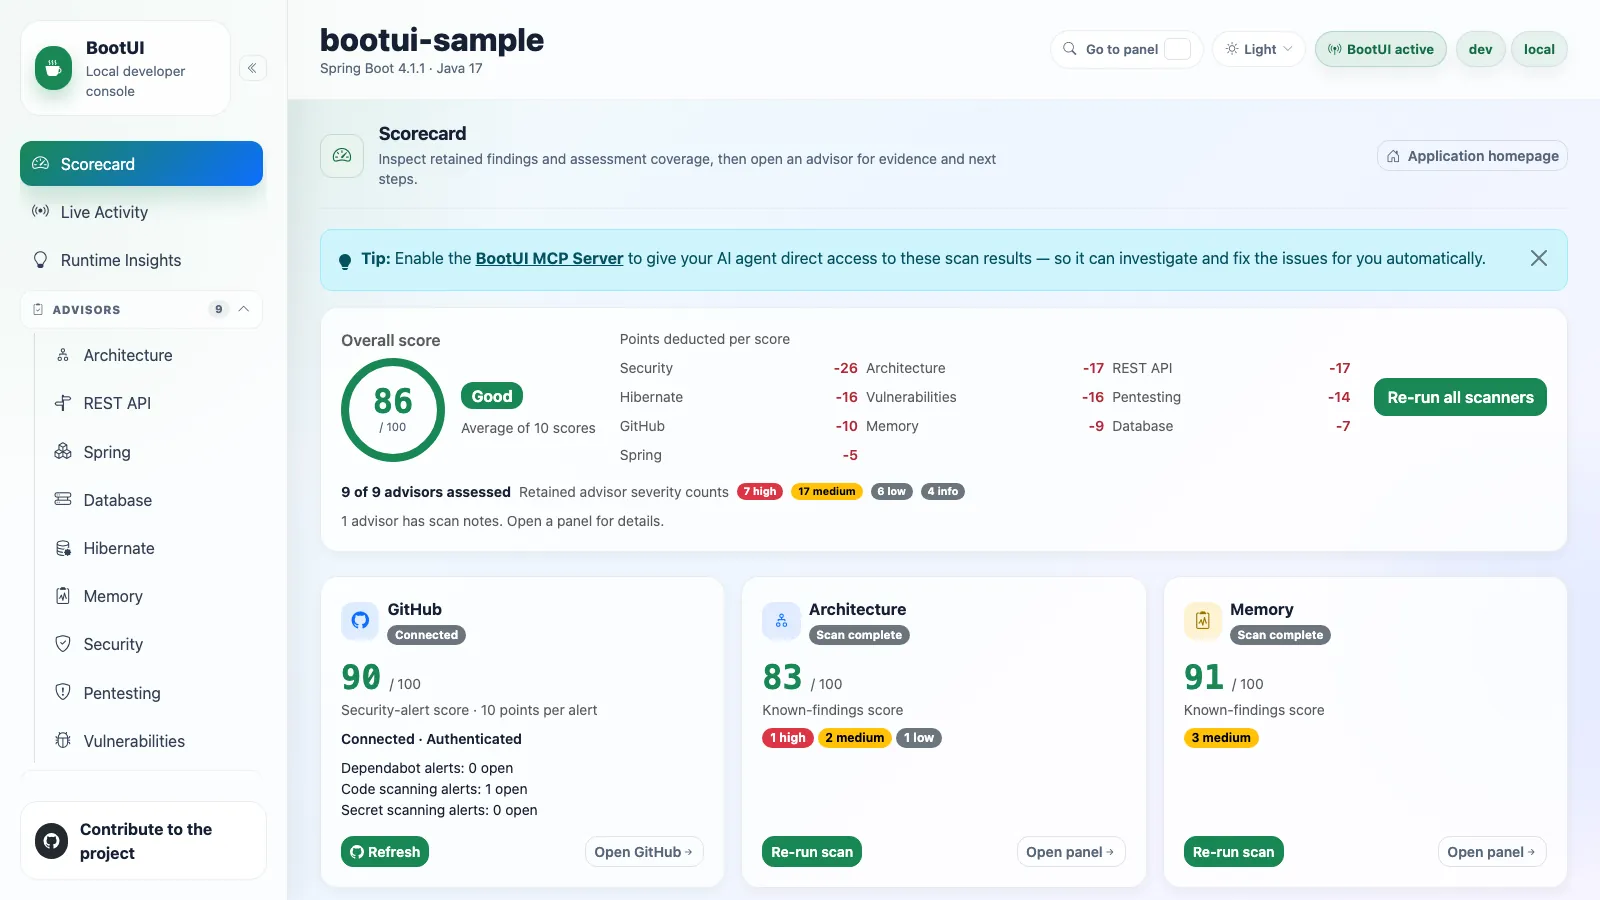Dismiss the MCP Server tip banner
1600x900 pixels.
1539,258
